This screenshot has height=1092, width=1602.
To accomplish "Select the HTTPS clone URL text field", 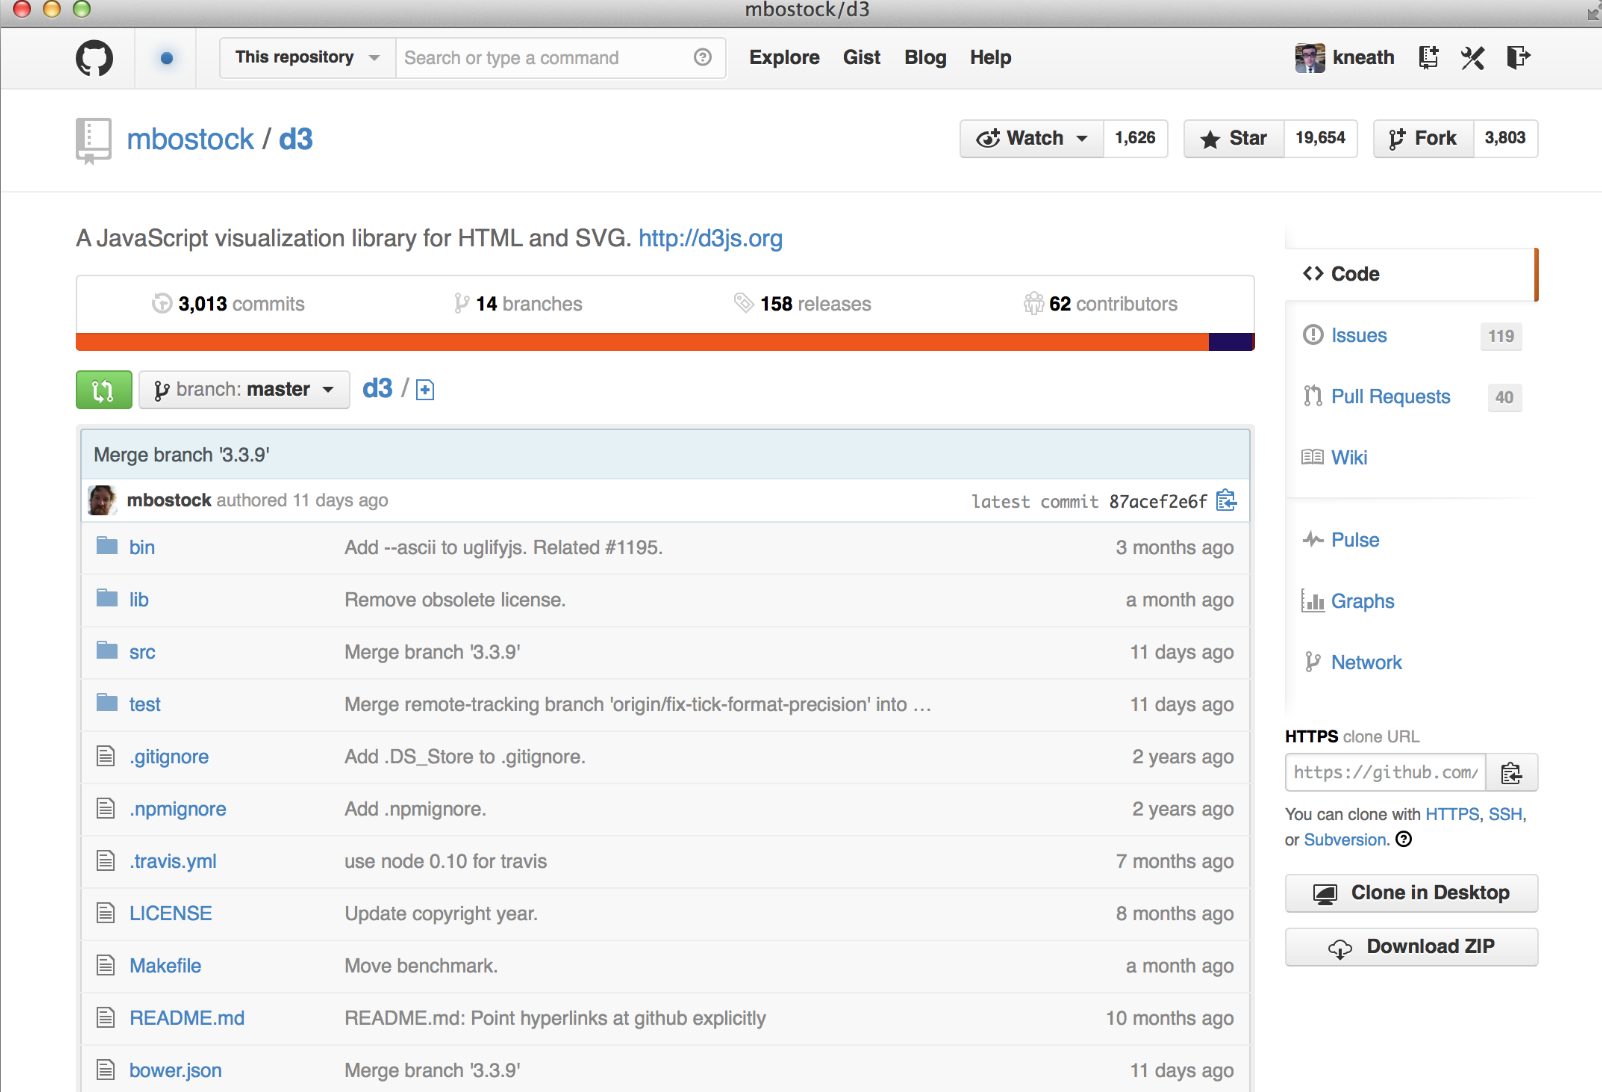I will (1386, 773).
